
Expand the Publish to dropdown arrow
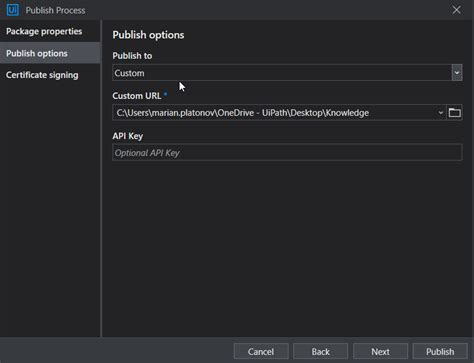(x=457, y=73)
